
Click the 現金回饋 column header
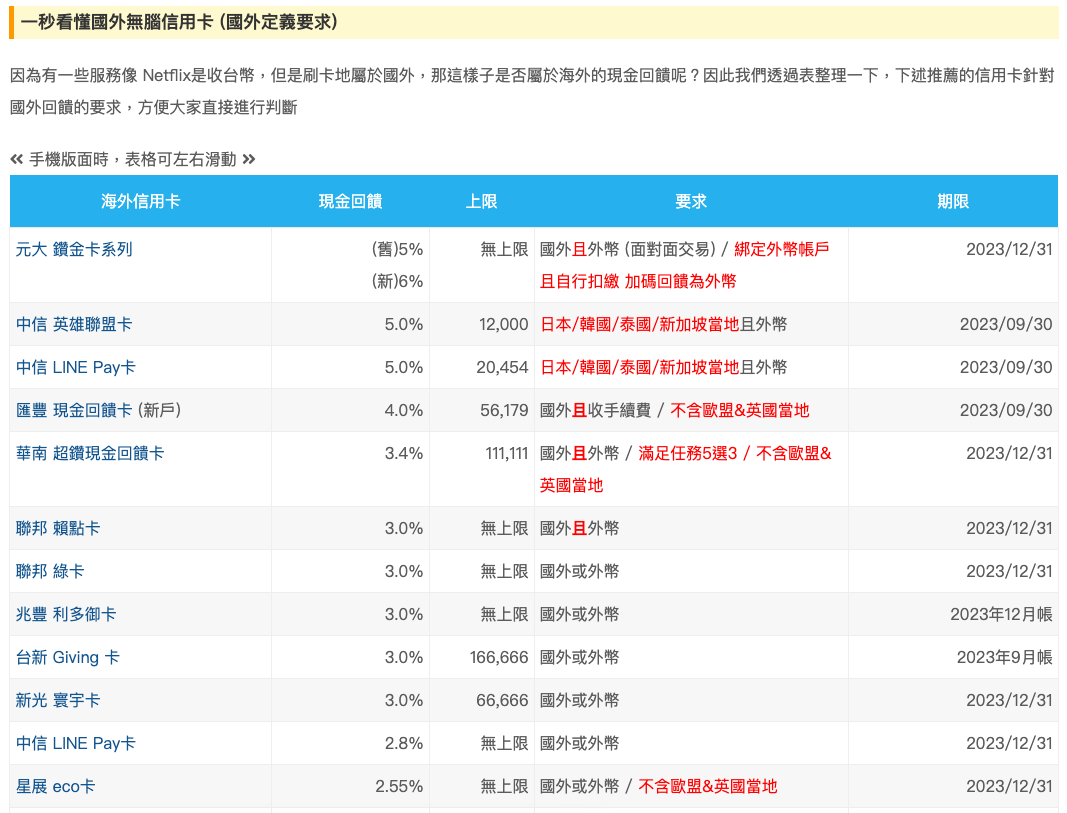(x=350, y=201)
